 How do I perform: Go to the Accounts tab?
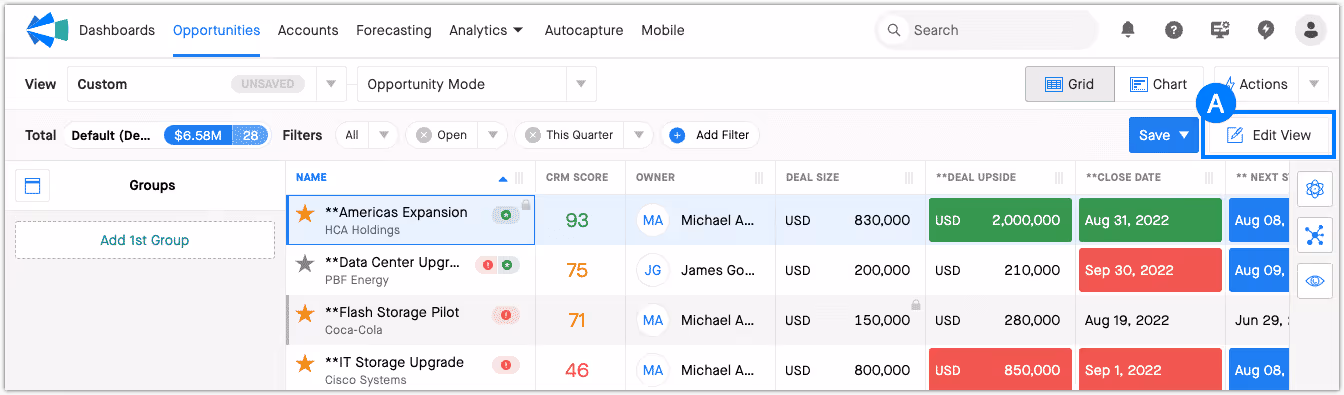pyautogui.click(x=308, y=30)
